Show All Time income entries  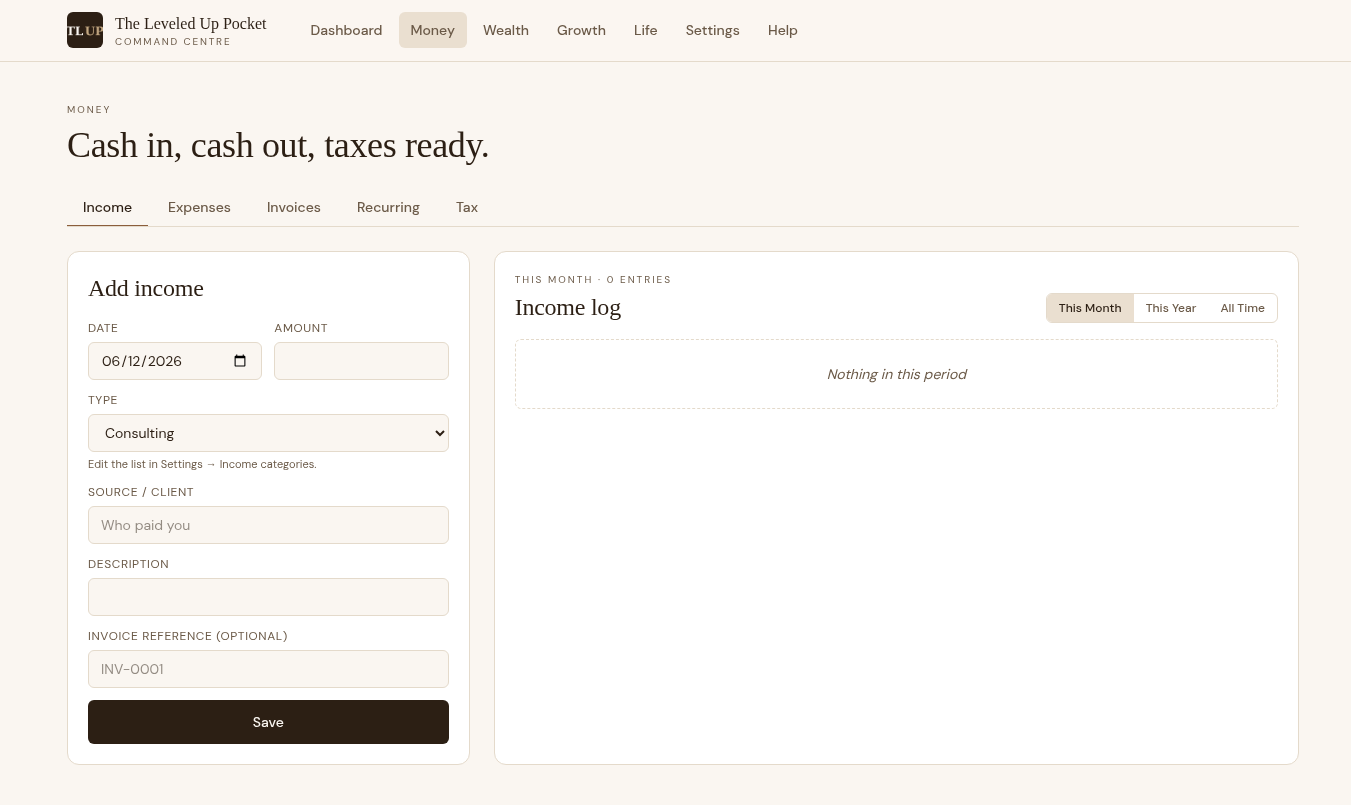click(1242, 308)
